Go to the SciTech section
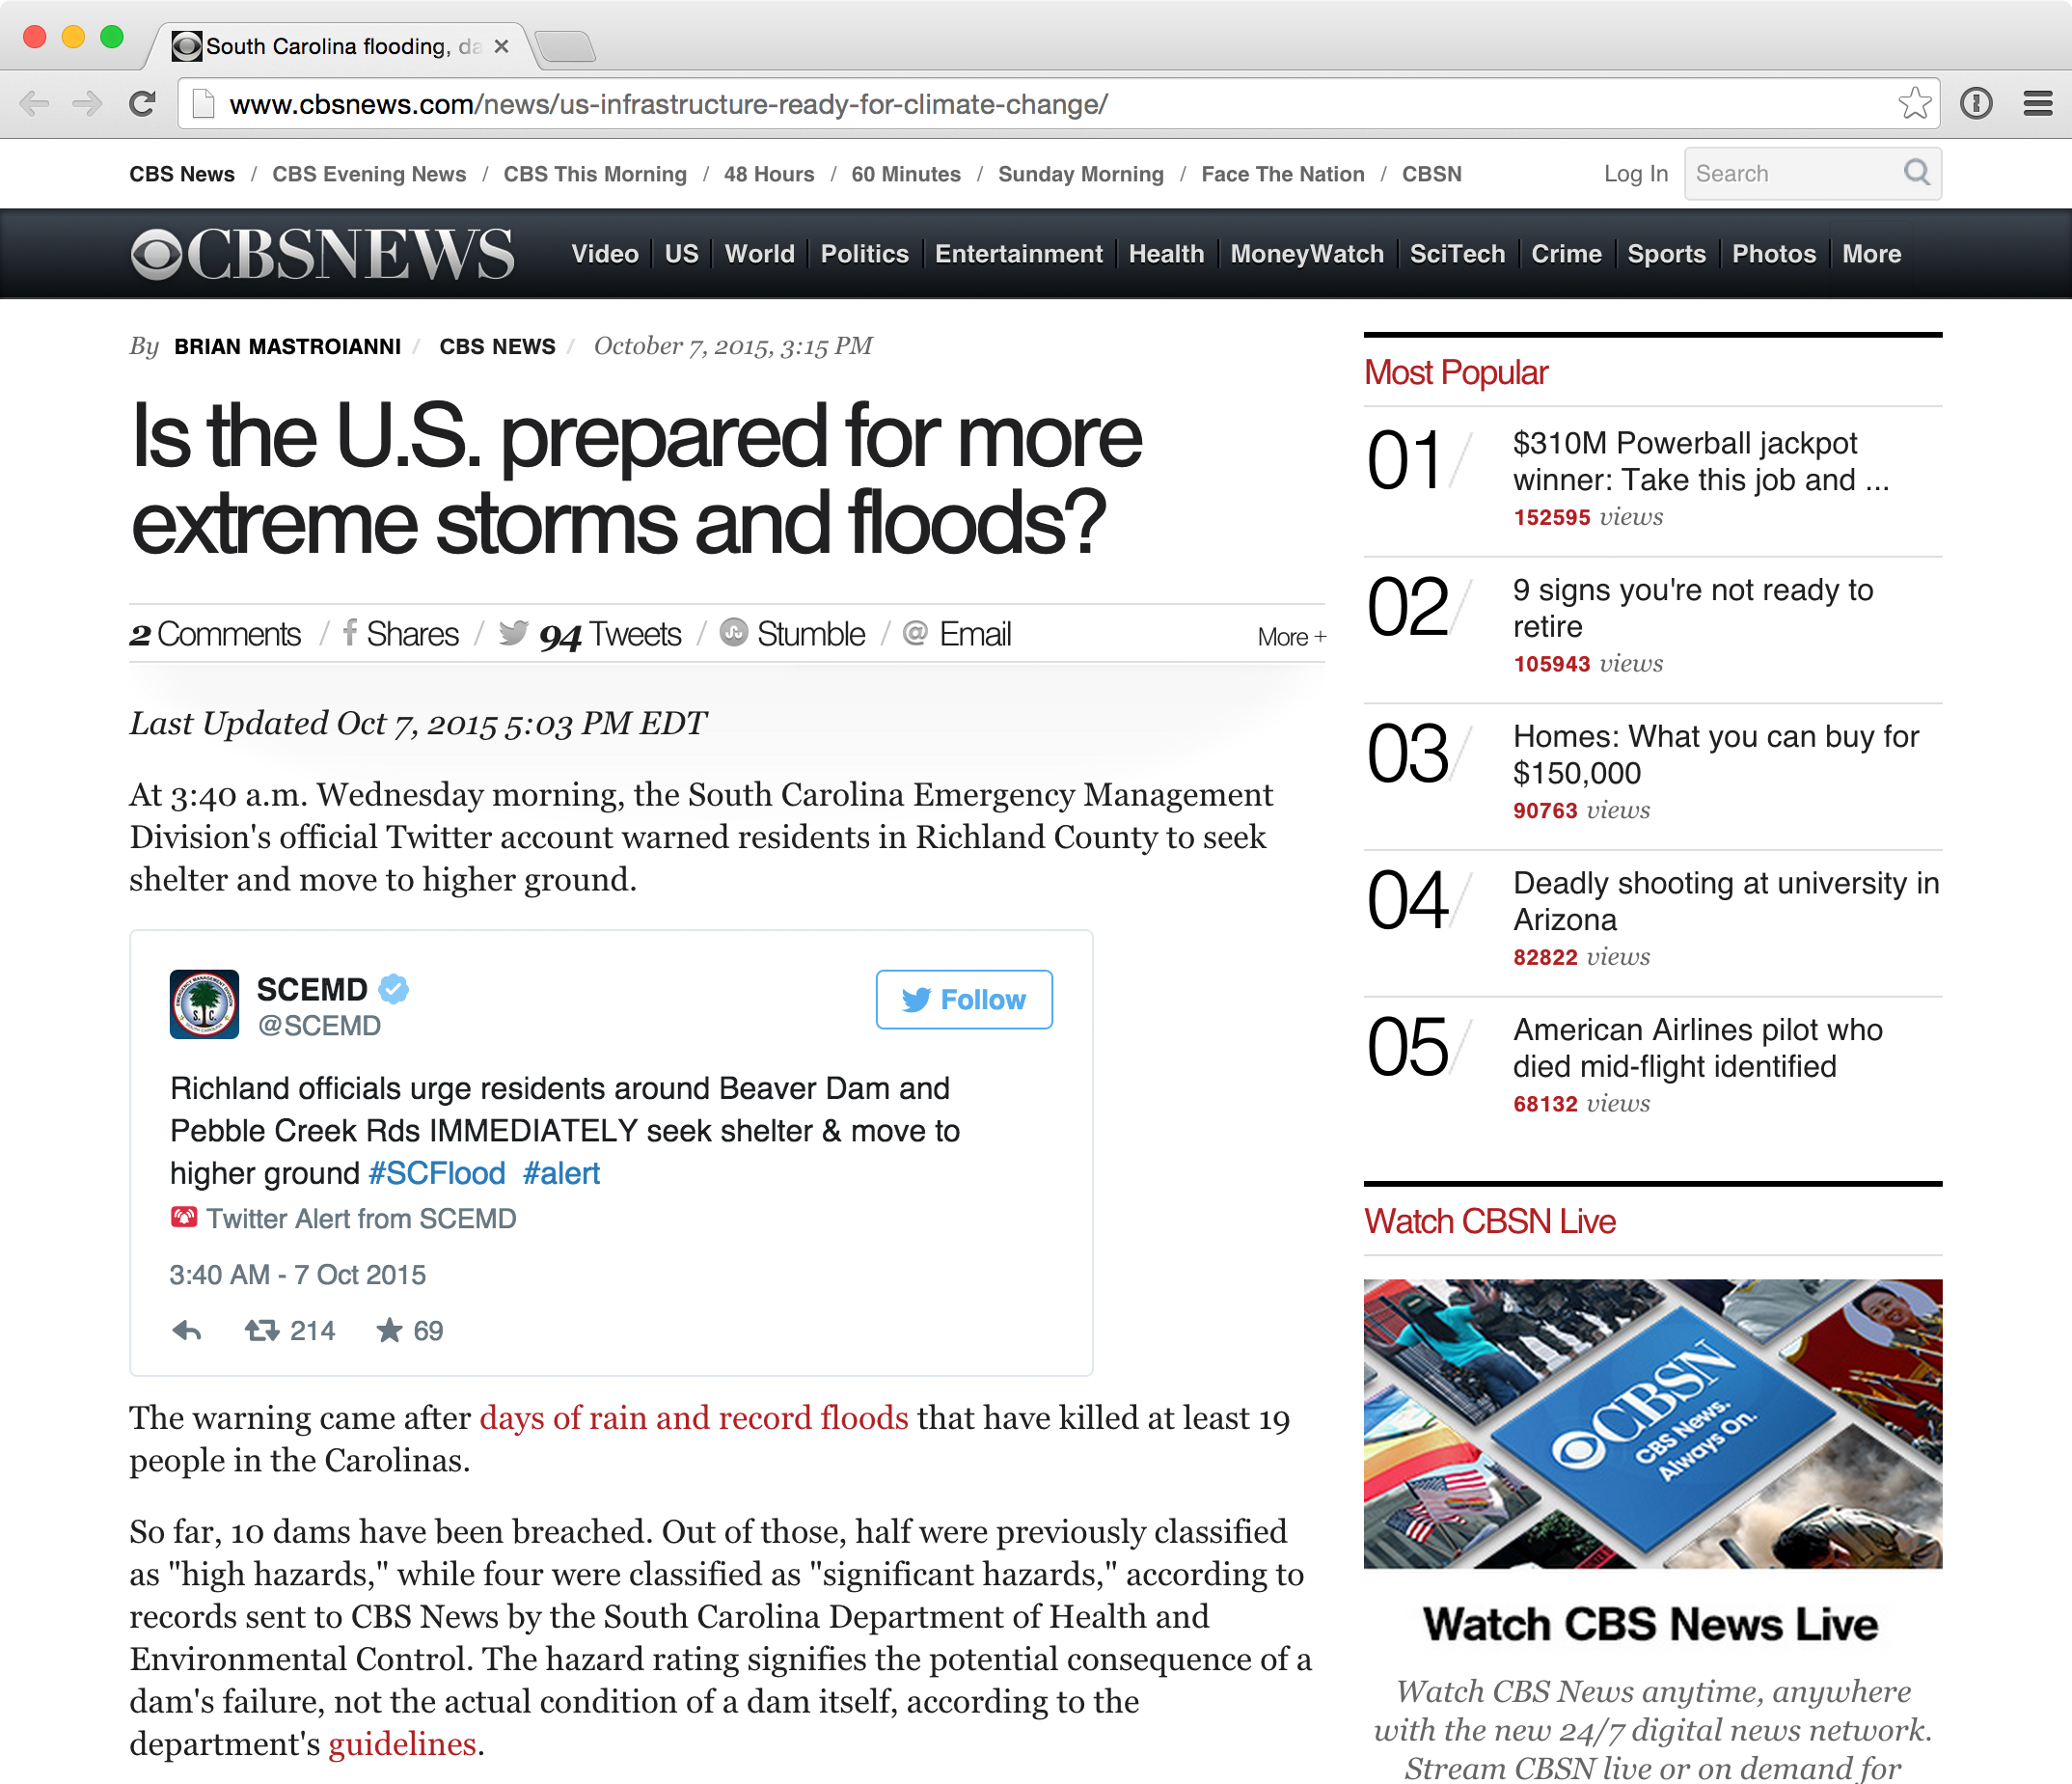The height and width of the screenshot is (1784, 2072). [1457, 254]
